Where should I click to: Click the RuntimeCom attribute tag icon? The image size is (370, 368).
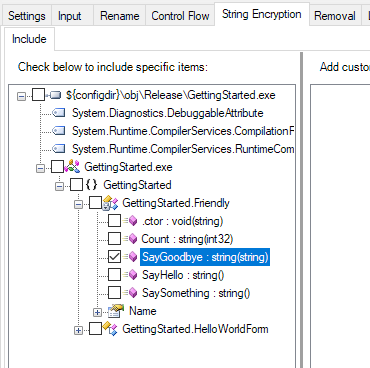[x=59, y=149]
